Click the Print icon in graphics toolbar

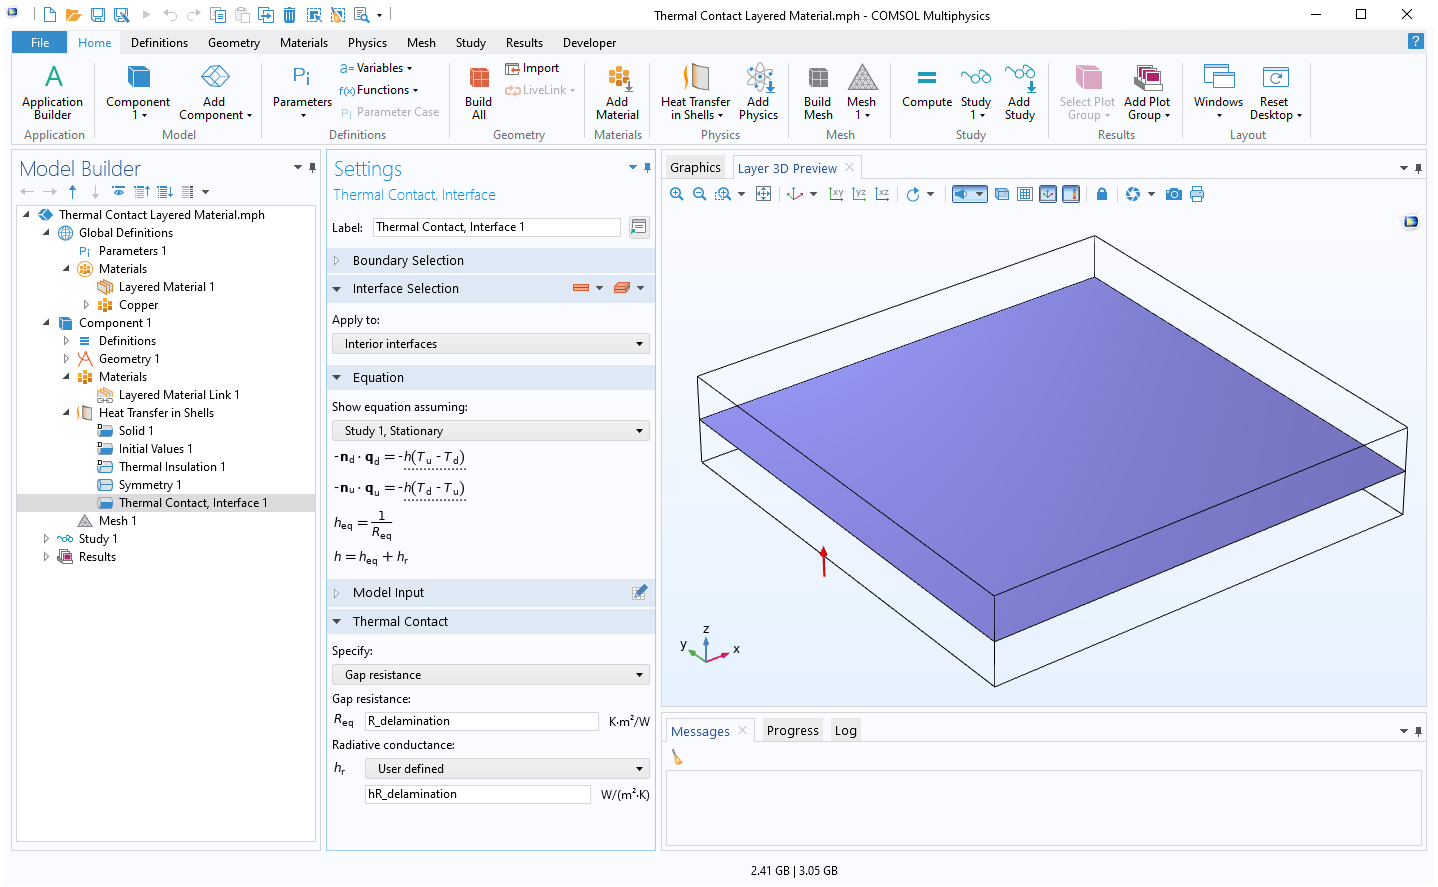[x=1197, y=194]
